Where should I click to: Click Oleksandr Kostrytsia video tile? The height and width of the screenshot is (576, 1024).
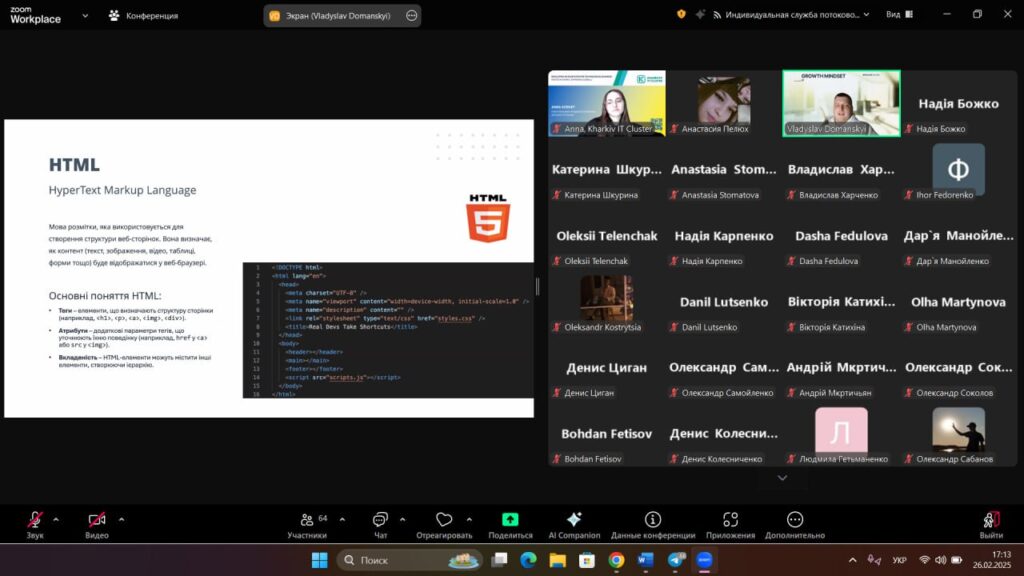point(607,301)
